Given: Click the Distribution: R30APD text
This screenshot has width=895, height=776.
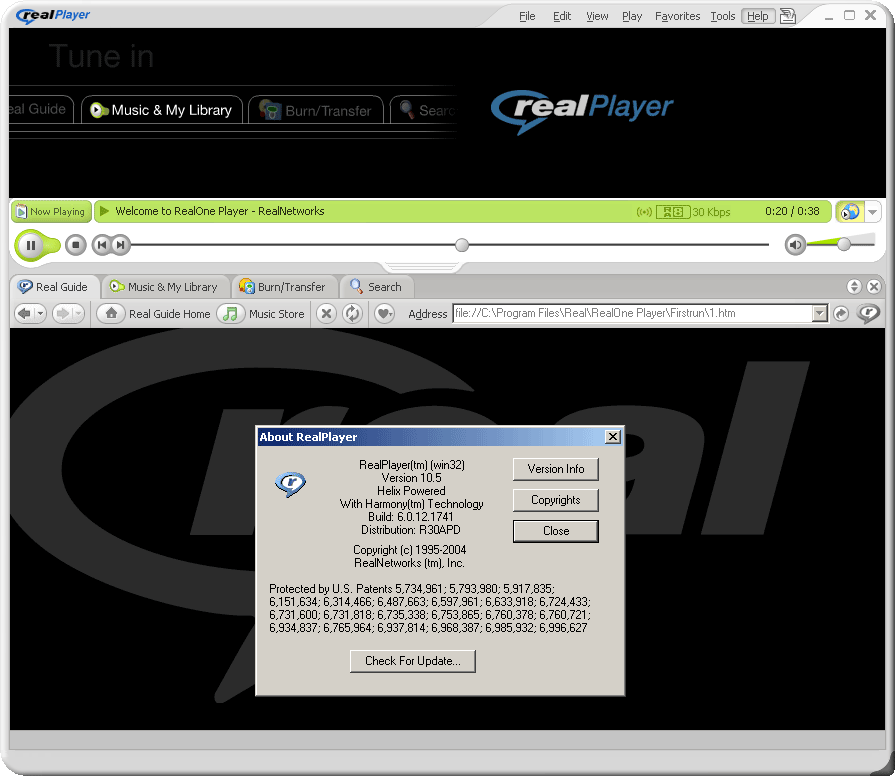Looking at the screenshot, I should click(411, 530).
